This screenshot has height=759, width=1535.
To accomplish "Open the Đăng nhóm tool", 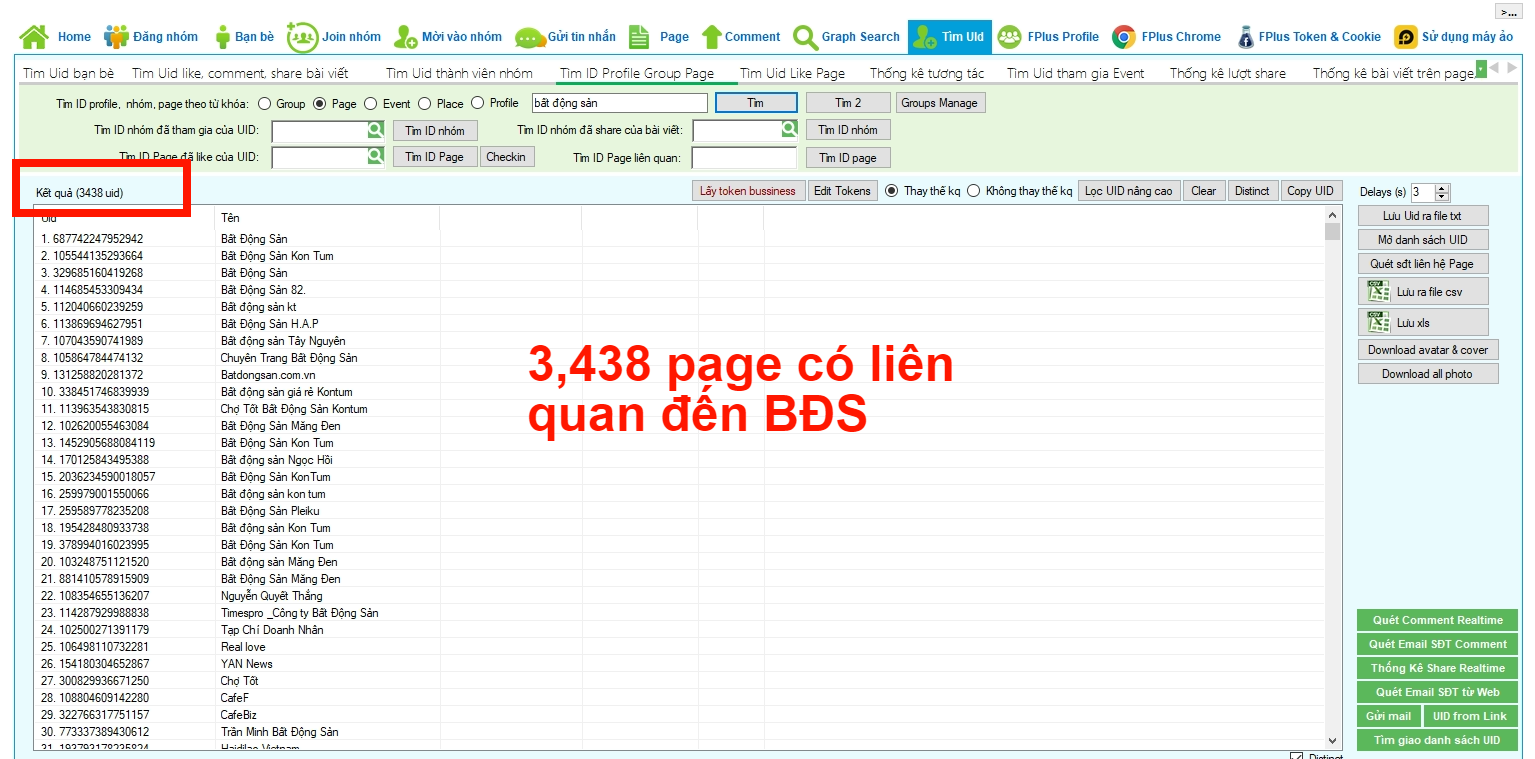I will click(151, 37).
